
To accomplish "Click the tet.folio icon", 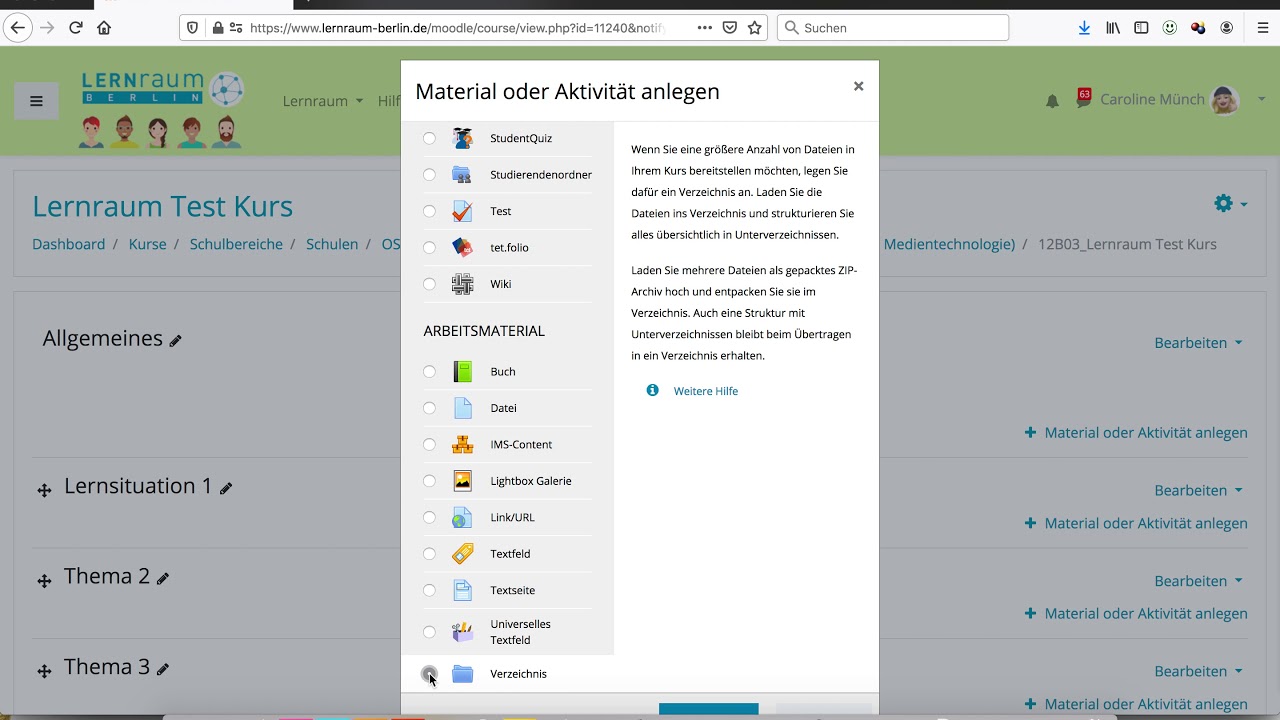I will (x=462, y=247).
